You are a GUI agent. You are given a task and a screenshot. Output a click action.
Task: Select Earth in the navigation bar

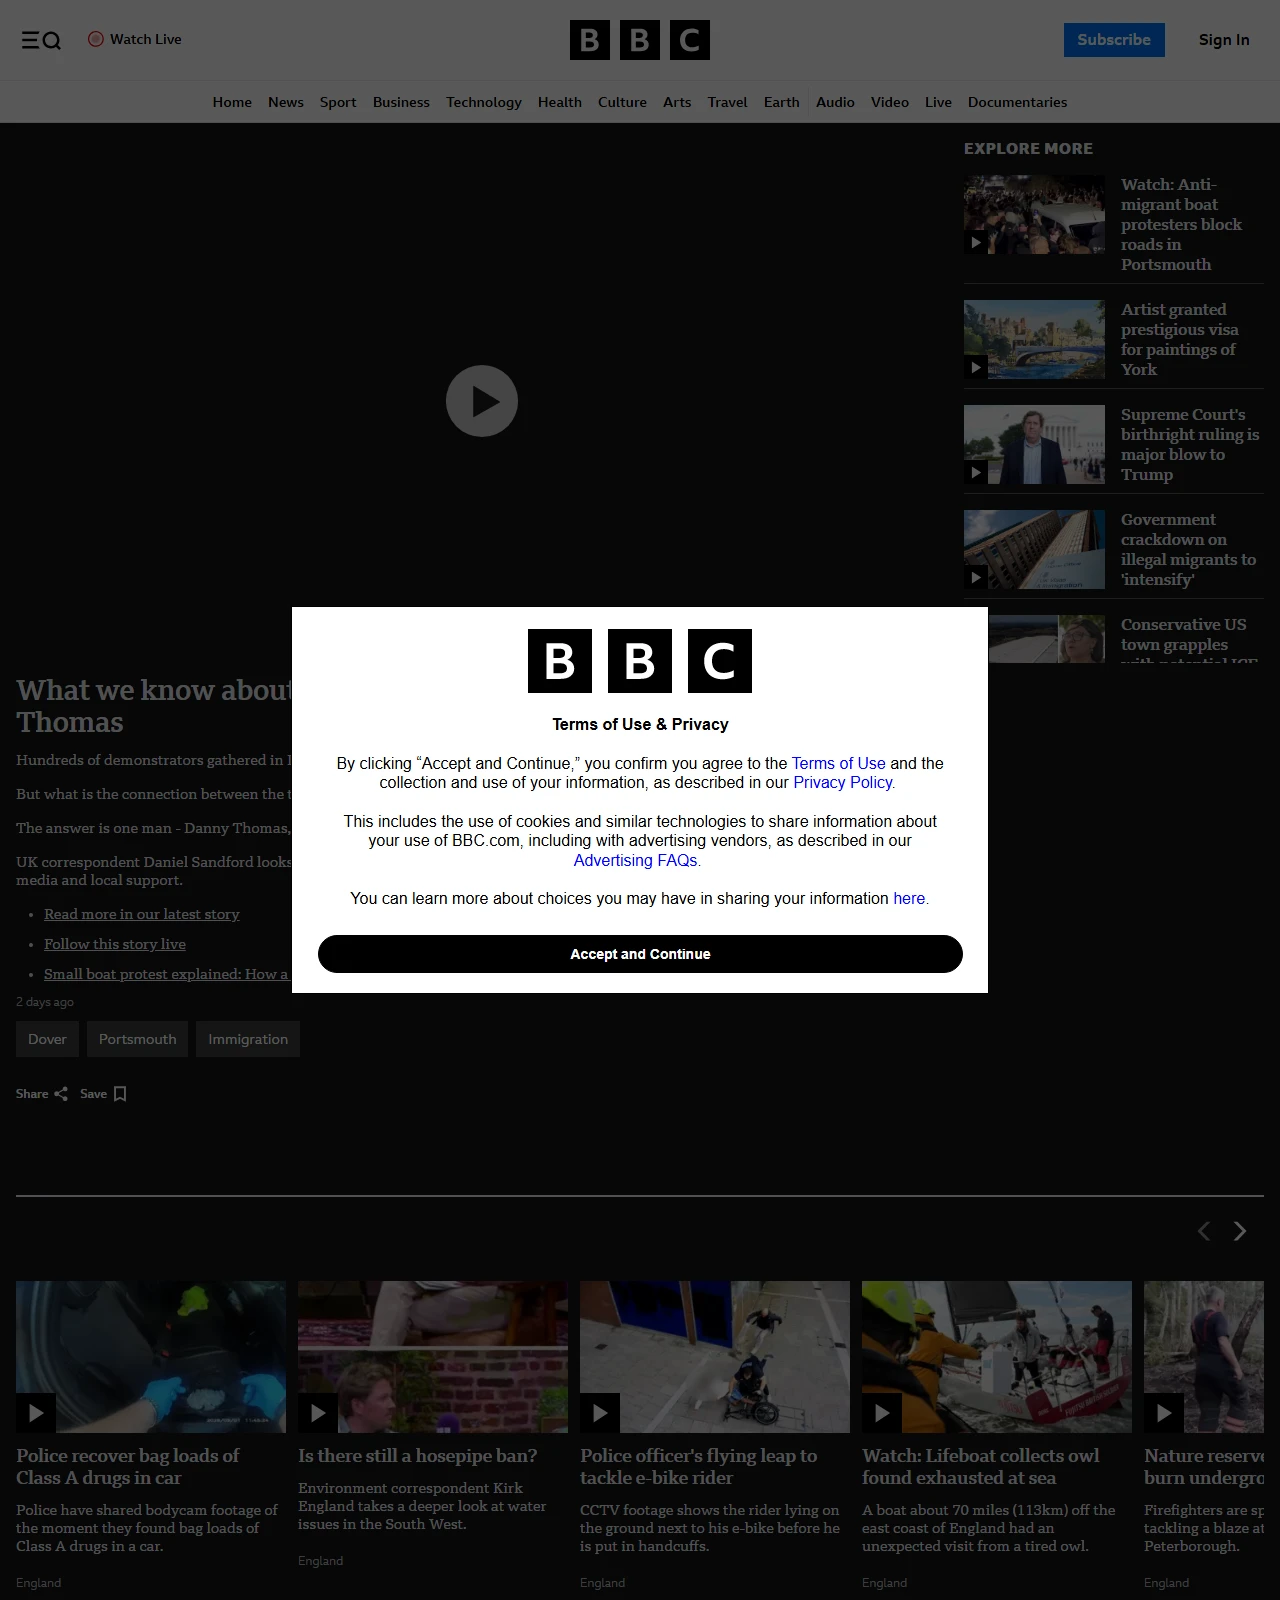[781, 102]
